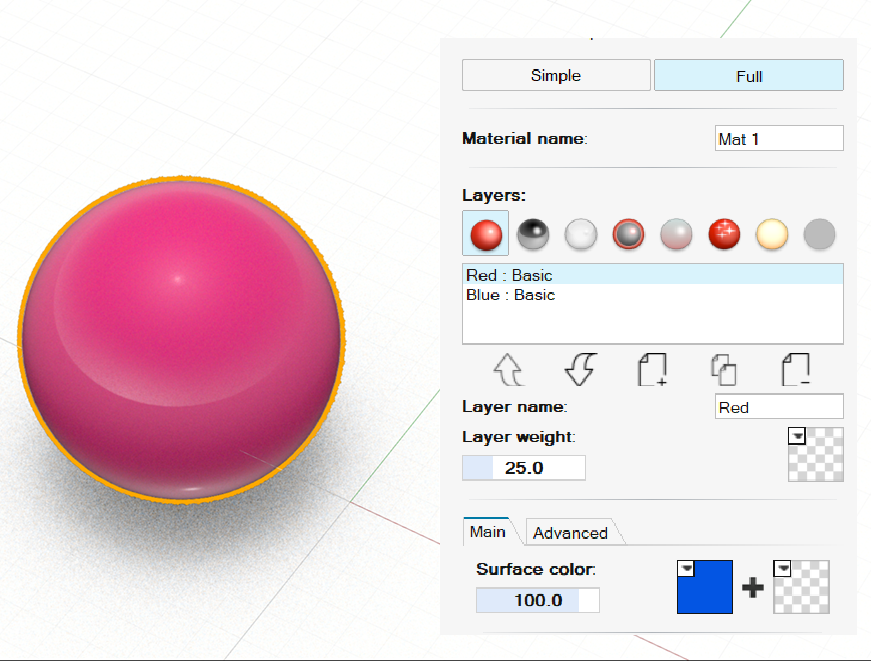Switch to Full material mode

pyautogui.click(x=749, y=75)
